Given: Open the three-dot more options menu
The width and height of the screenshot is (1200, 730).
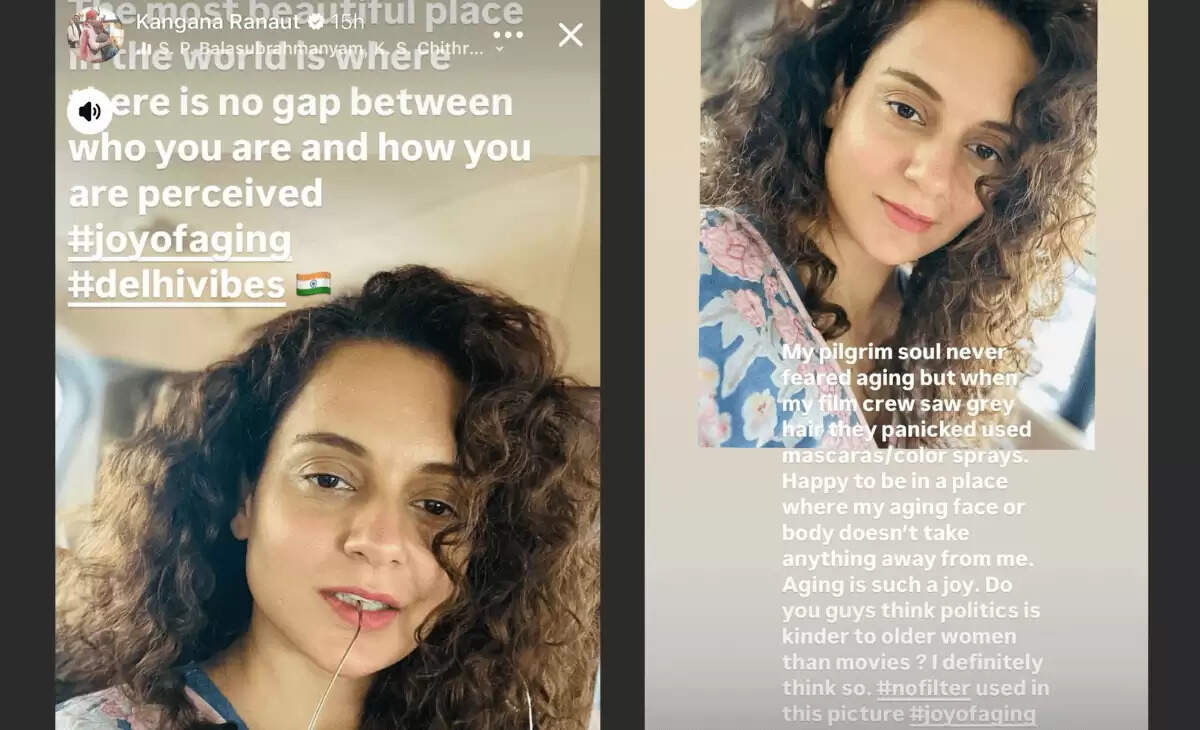Looking at the screenshot, I should tap(508, 35).
